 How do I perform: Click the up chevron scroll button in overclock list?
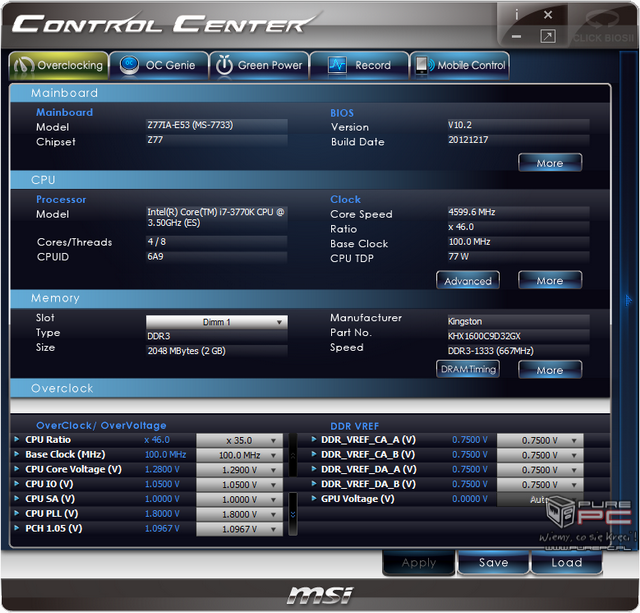click(x=293, y=455)
